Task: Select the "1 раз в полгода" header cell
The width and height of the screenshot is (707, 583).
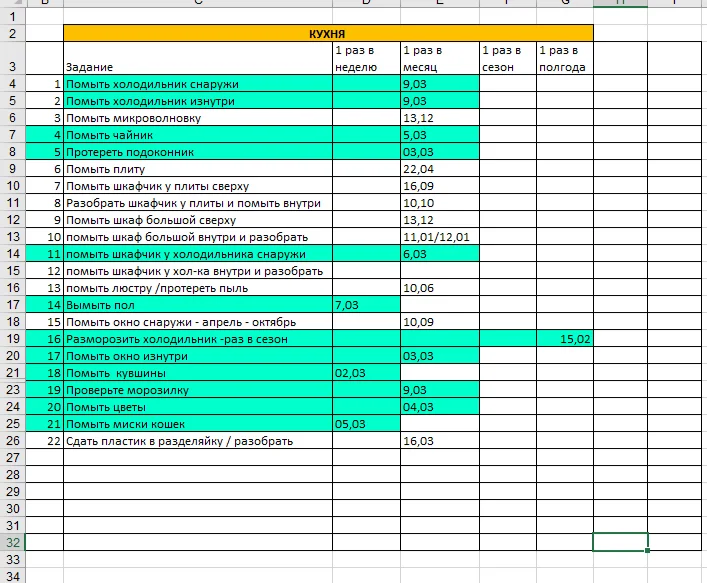Action: click(x=565, y=59)
